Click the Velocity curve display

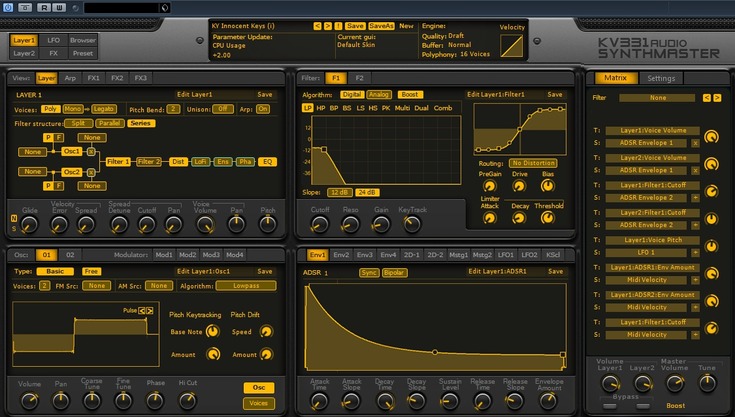pos(511,46)
